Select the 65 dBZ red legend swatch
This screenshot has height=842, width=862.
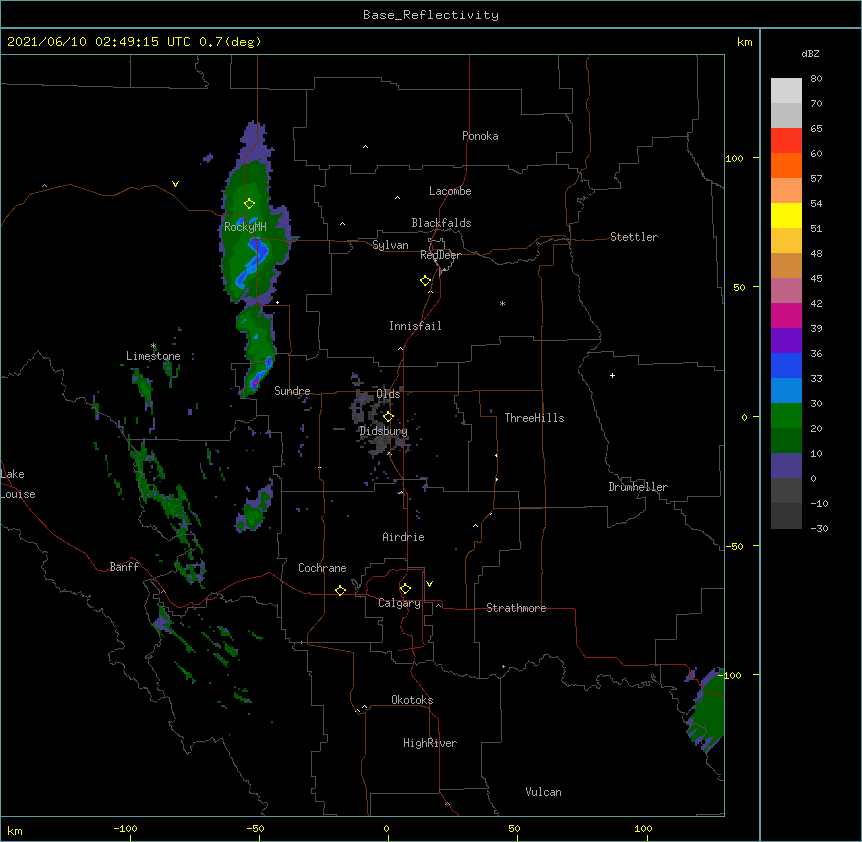point(786,140)
